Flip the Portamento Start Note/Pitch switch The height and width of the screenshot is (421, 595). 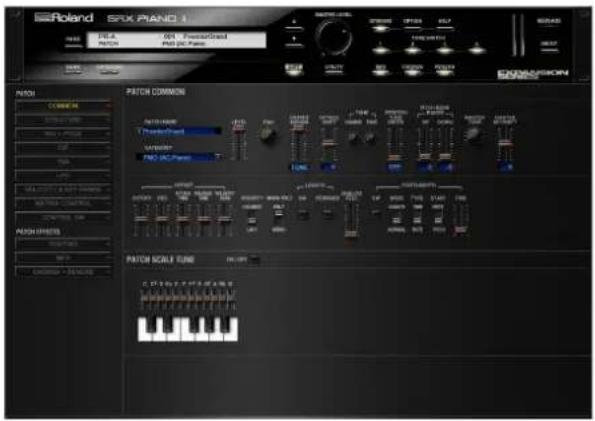point(438,219)
